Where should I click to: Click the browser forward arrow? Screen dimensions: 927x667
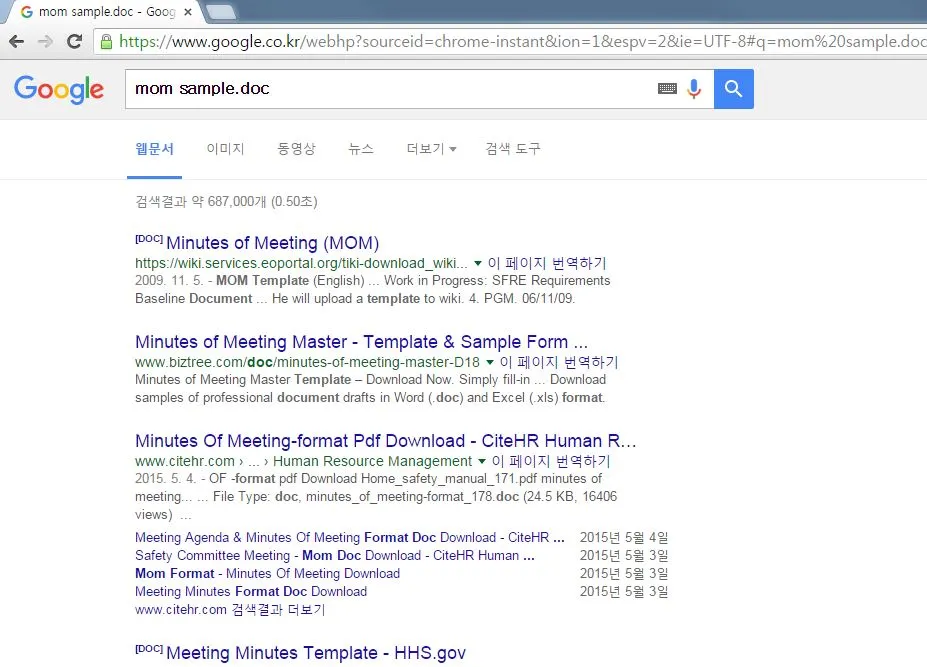click(x=46, y=41)
